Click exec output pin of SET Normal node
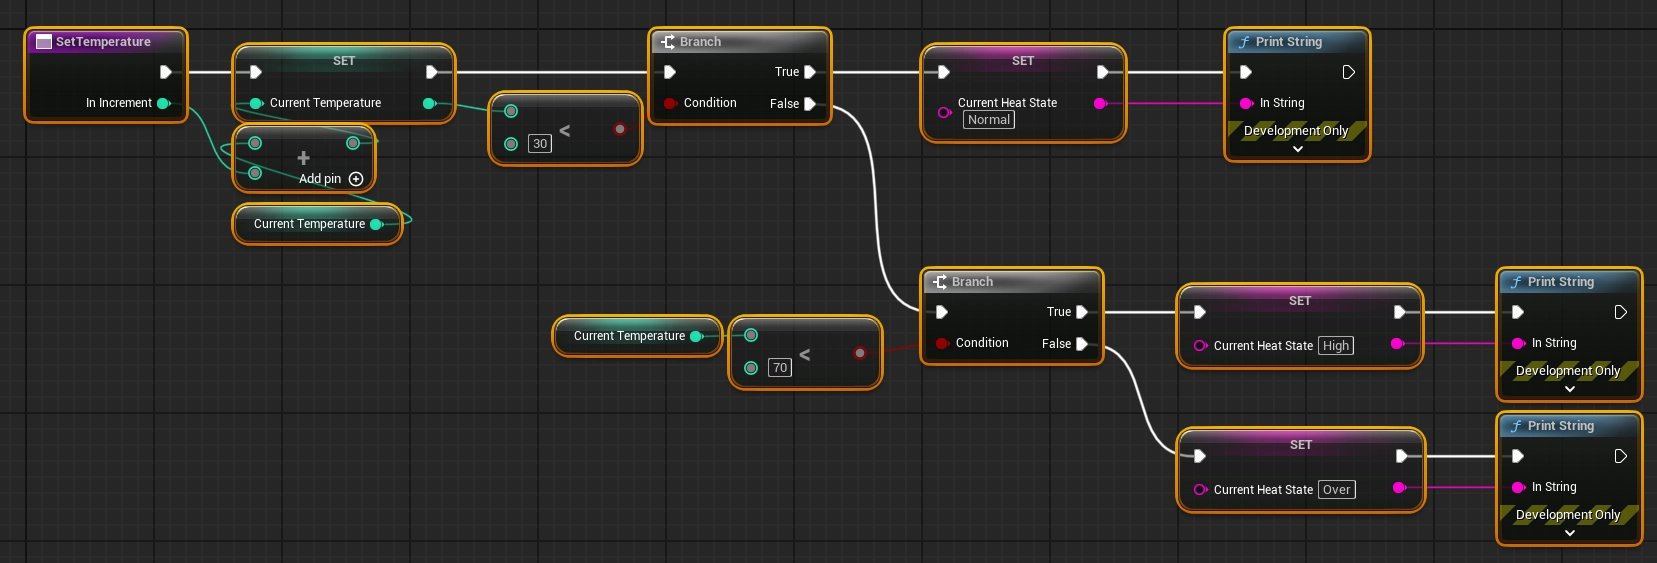 pos(1103,72)
